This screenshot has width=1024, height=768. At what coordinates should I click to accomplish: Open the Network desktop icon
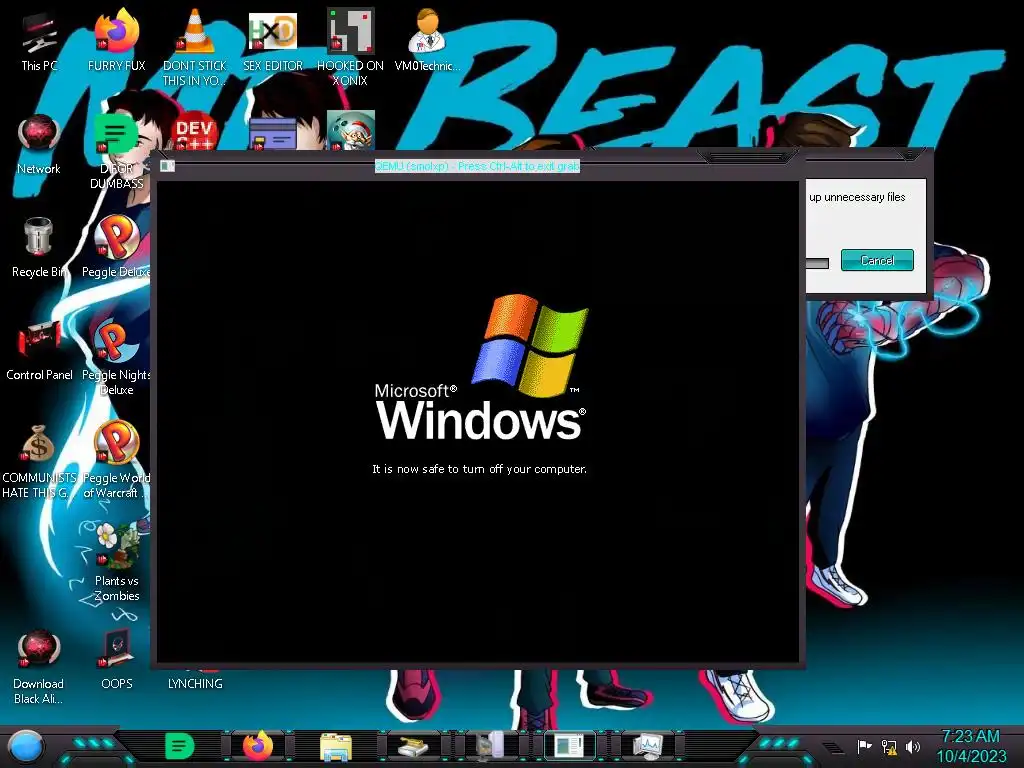pos(39,145)
